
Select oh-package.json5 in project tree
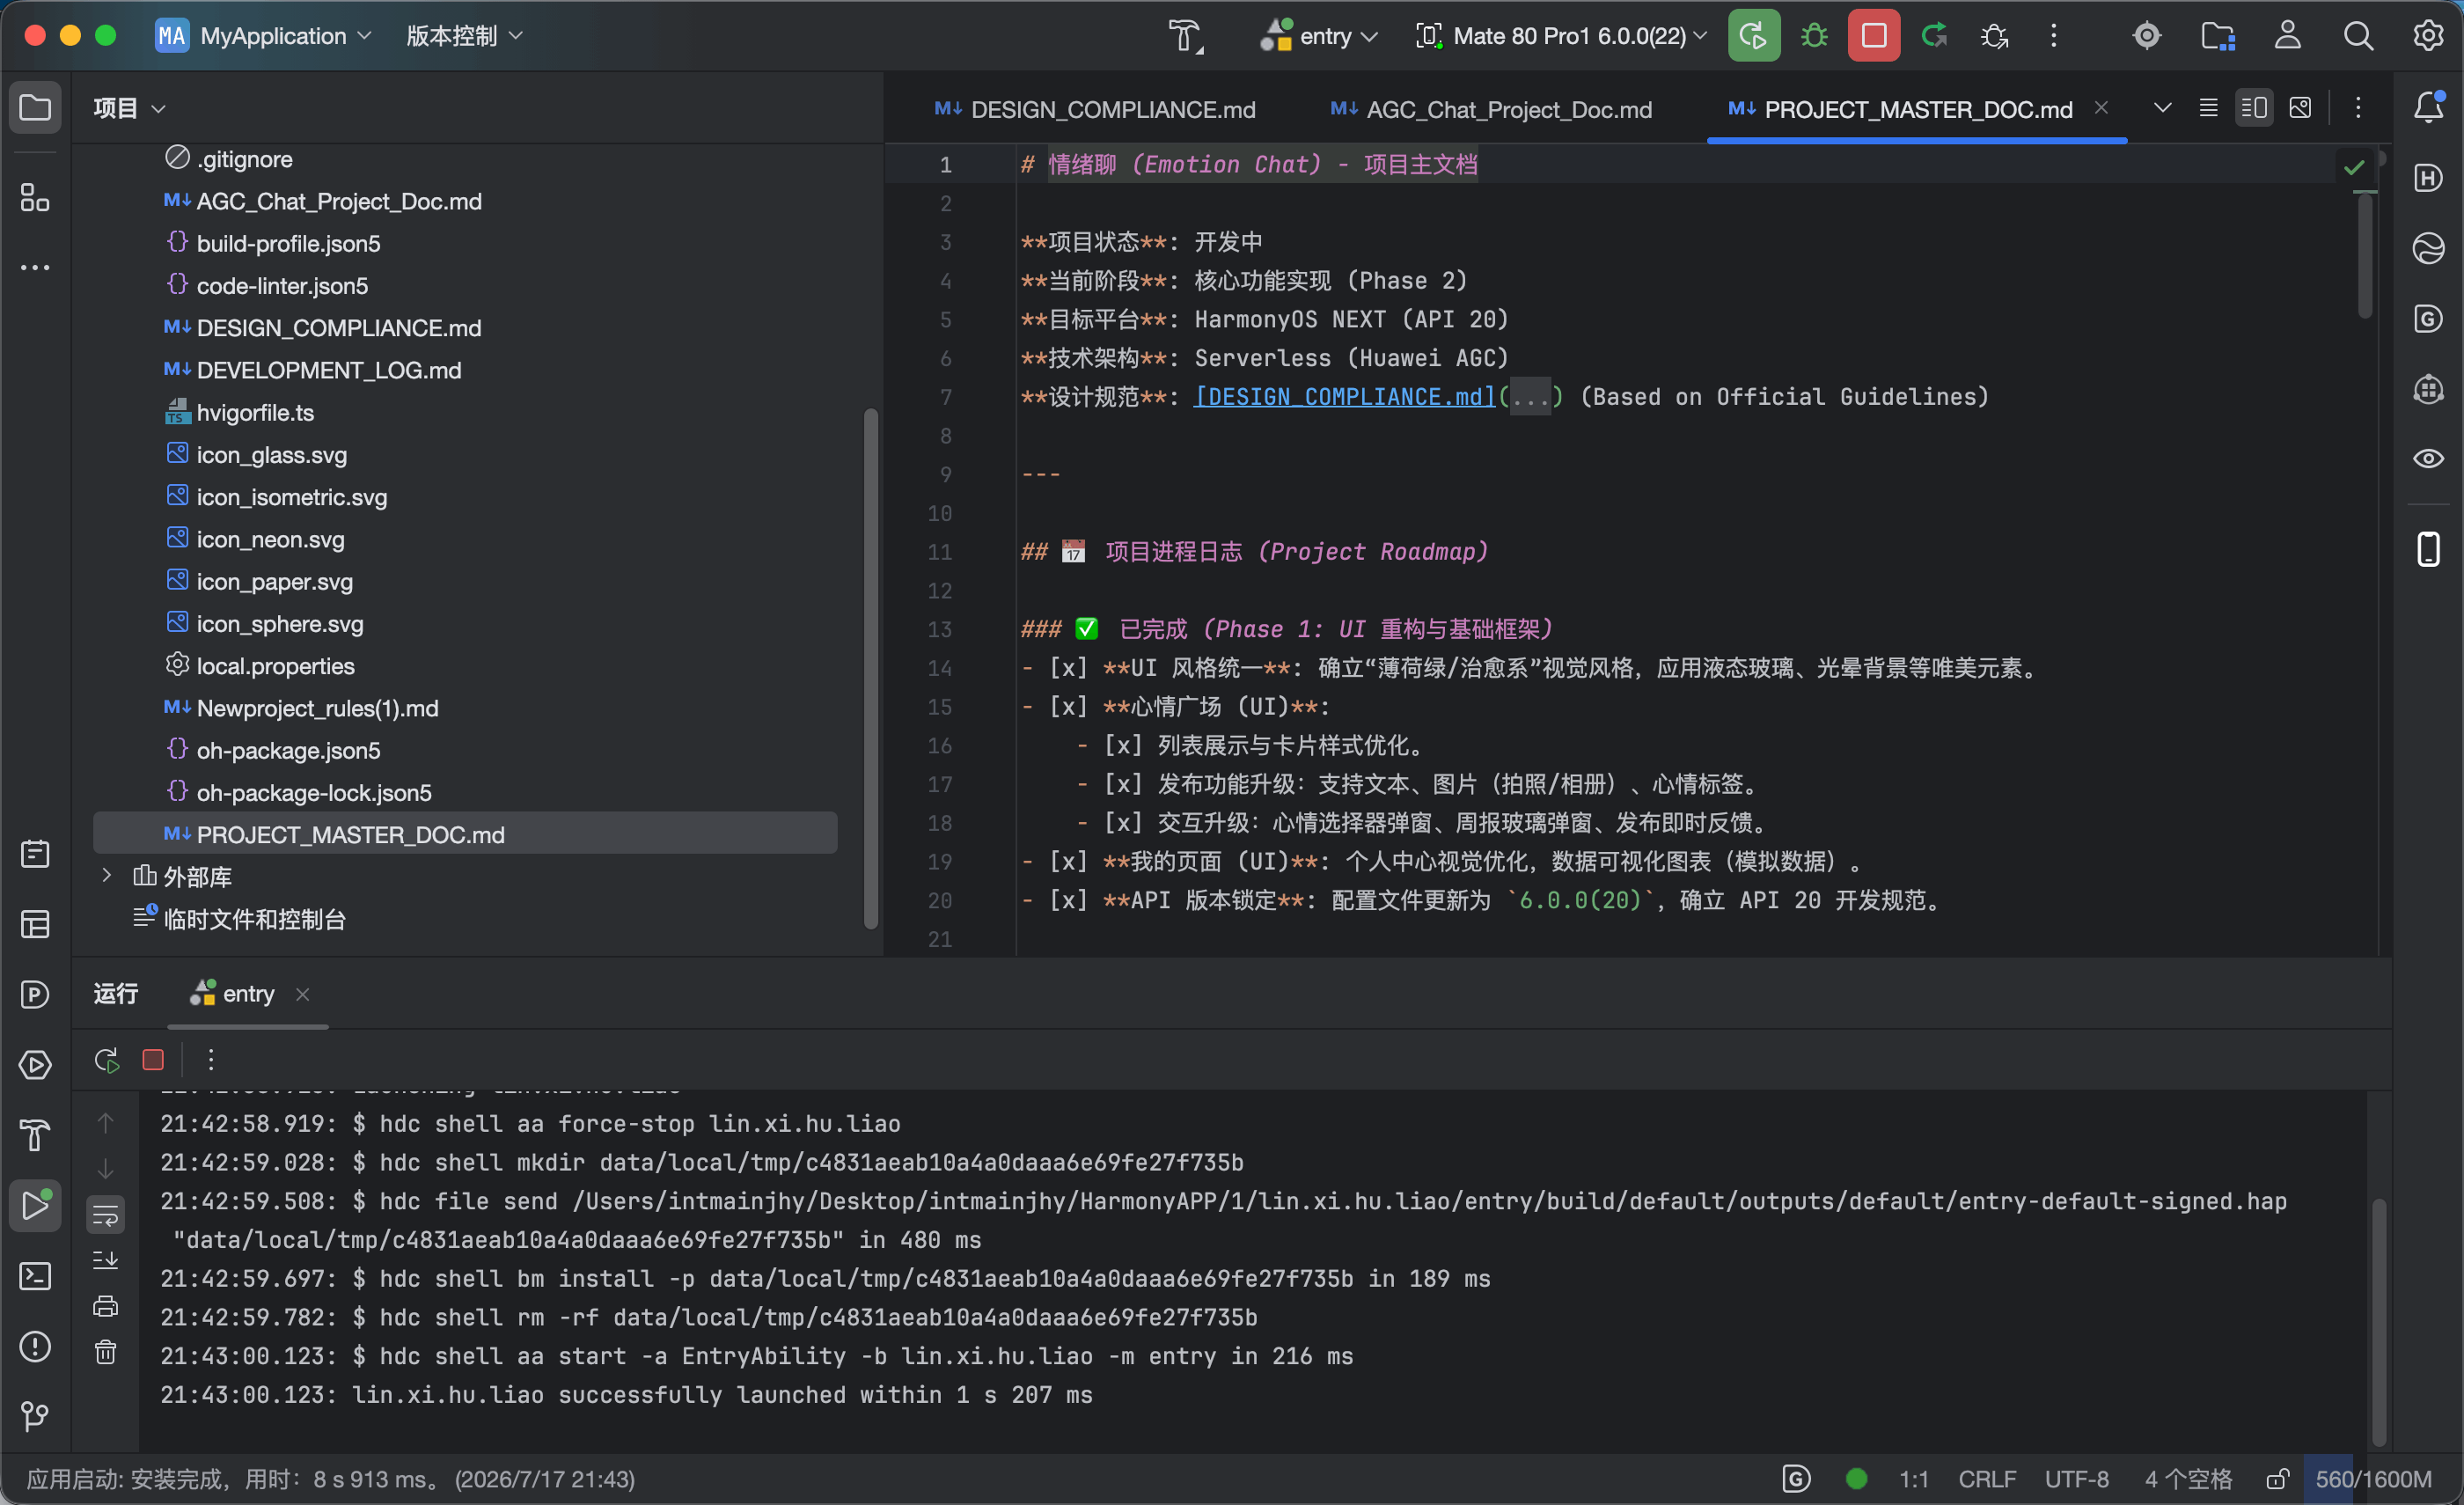(x=288, y=750)
